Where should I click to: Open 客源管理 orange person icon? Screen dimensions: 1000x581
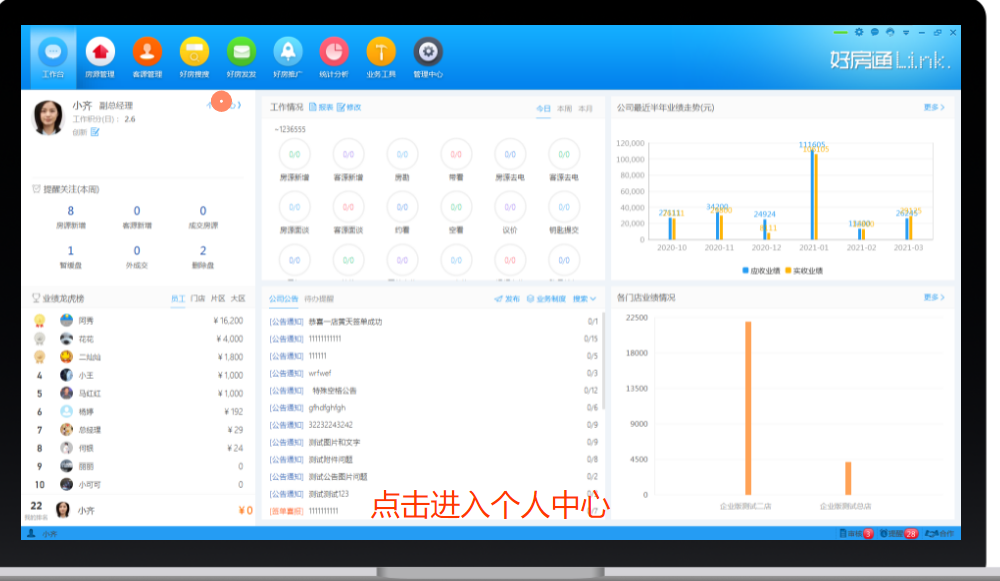(147, 52)
